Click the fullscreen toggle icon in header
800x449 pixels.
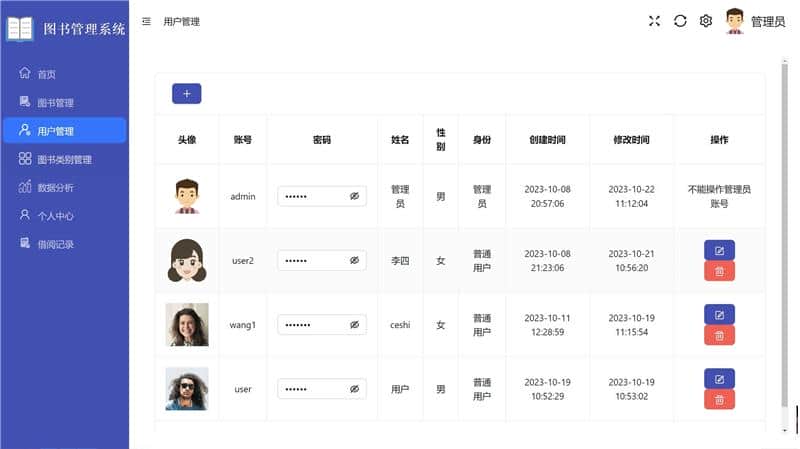[x=654, y=21]
